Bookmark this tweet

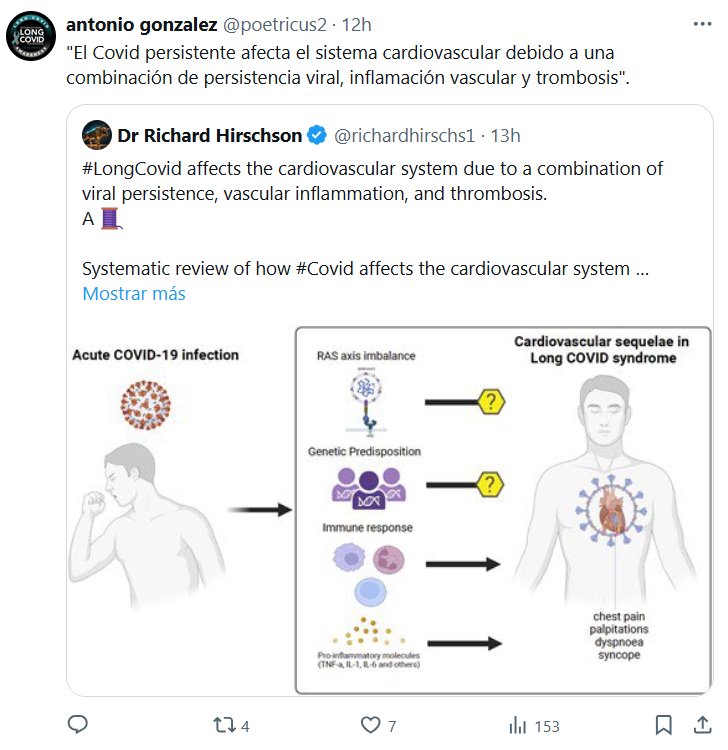tap(663, 725)
